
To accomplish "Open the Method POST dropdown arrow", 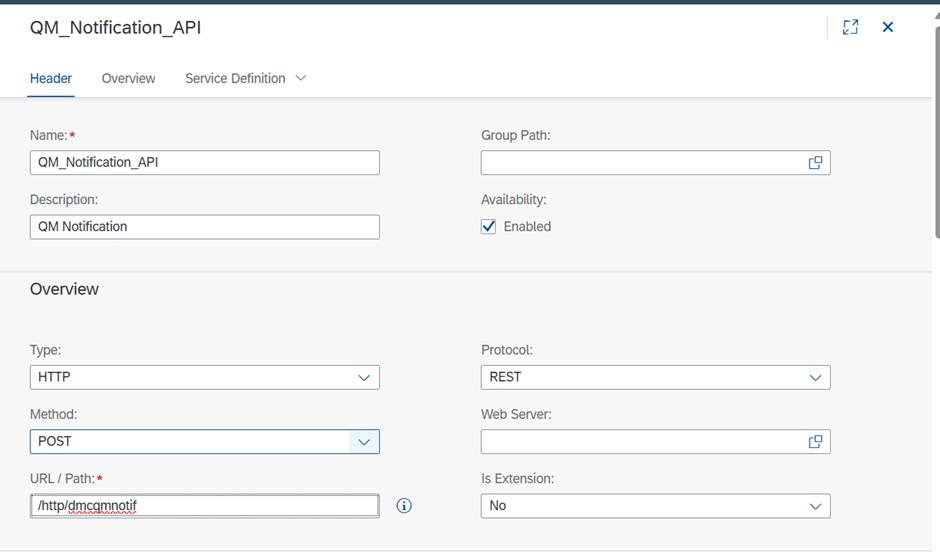I will point(364,442).
